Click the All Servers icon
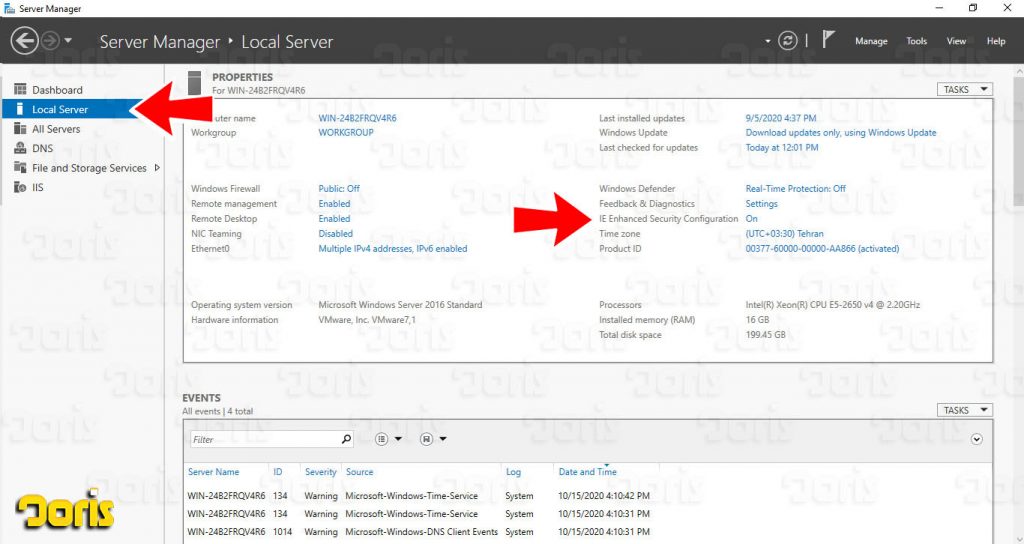The width and height of the screenshot is (1024, 544). [20, 129]
